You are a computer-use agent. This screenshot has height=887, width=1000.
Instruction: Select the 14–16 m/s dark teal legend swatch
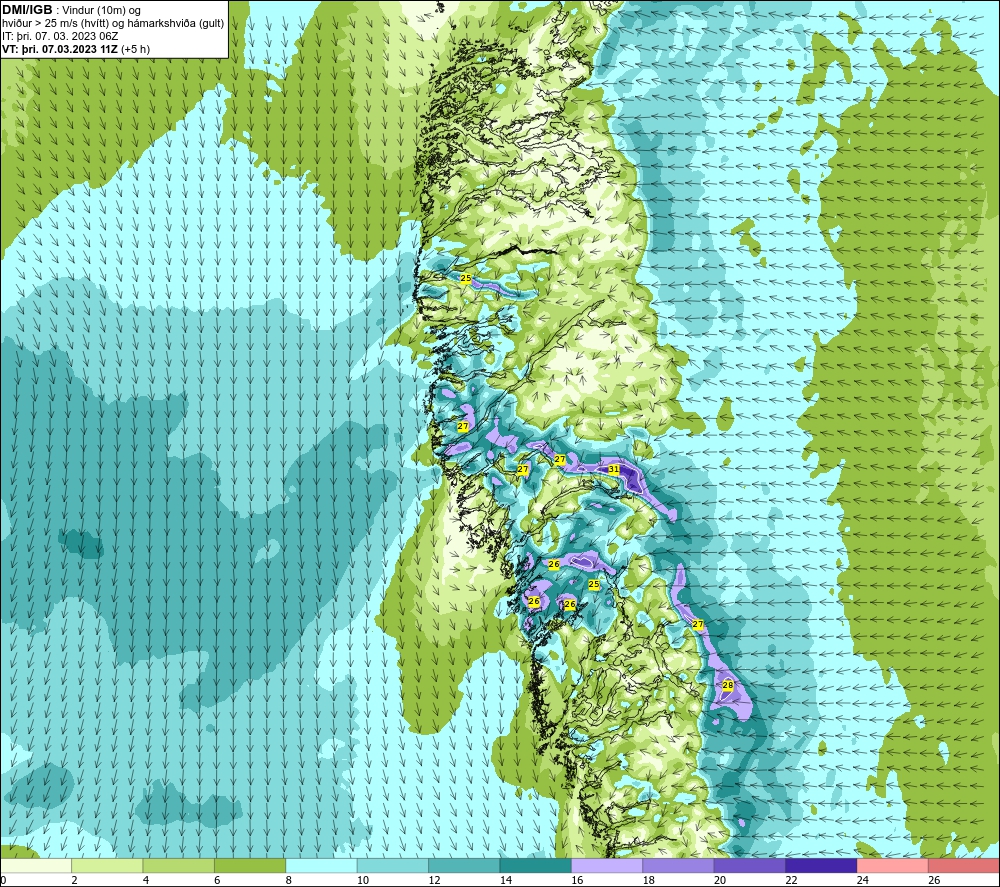(536, 866)
